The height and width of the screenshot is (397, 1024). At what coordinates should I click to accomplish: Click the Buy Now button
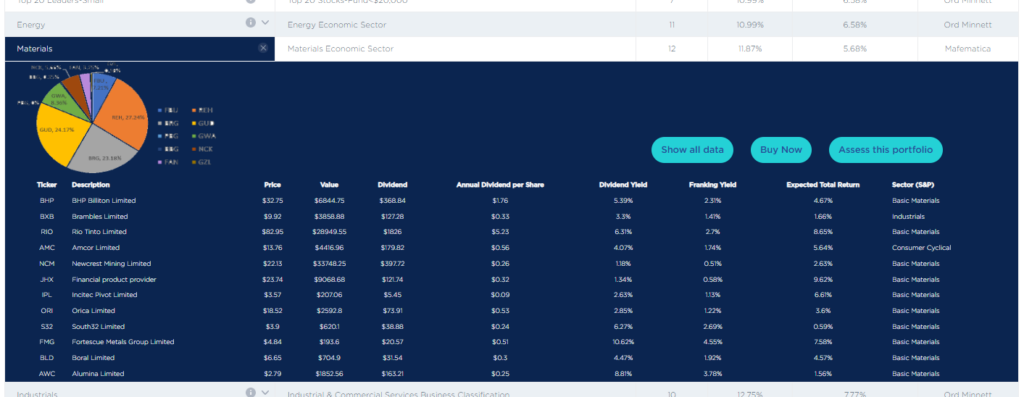tap(781, 150)
